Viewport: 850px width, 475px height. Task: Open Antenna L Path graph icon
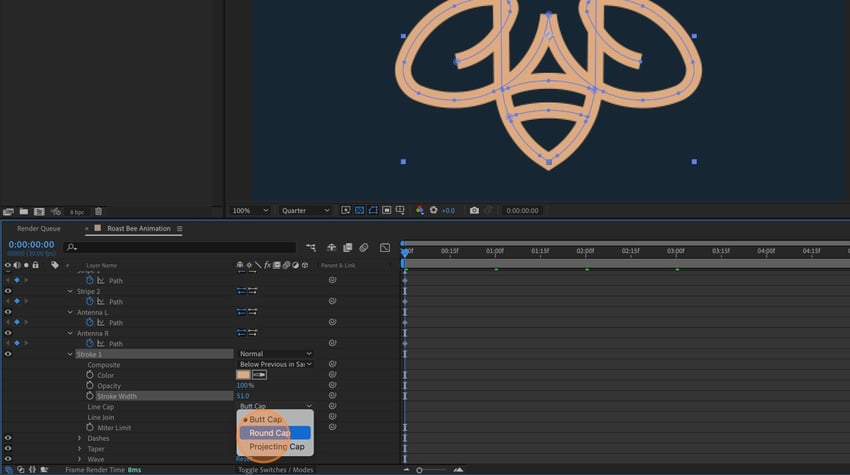click(x=101, y=322)
